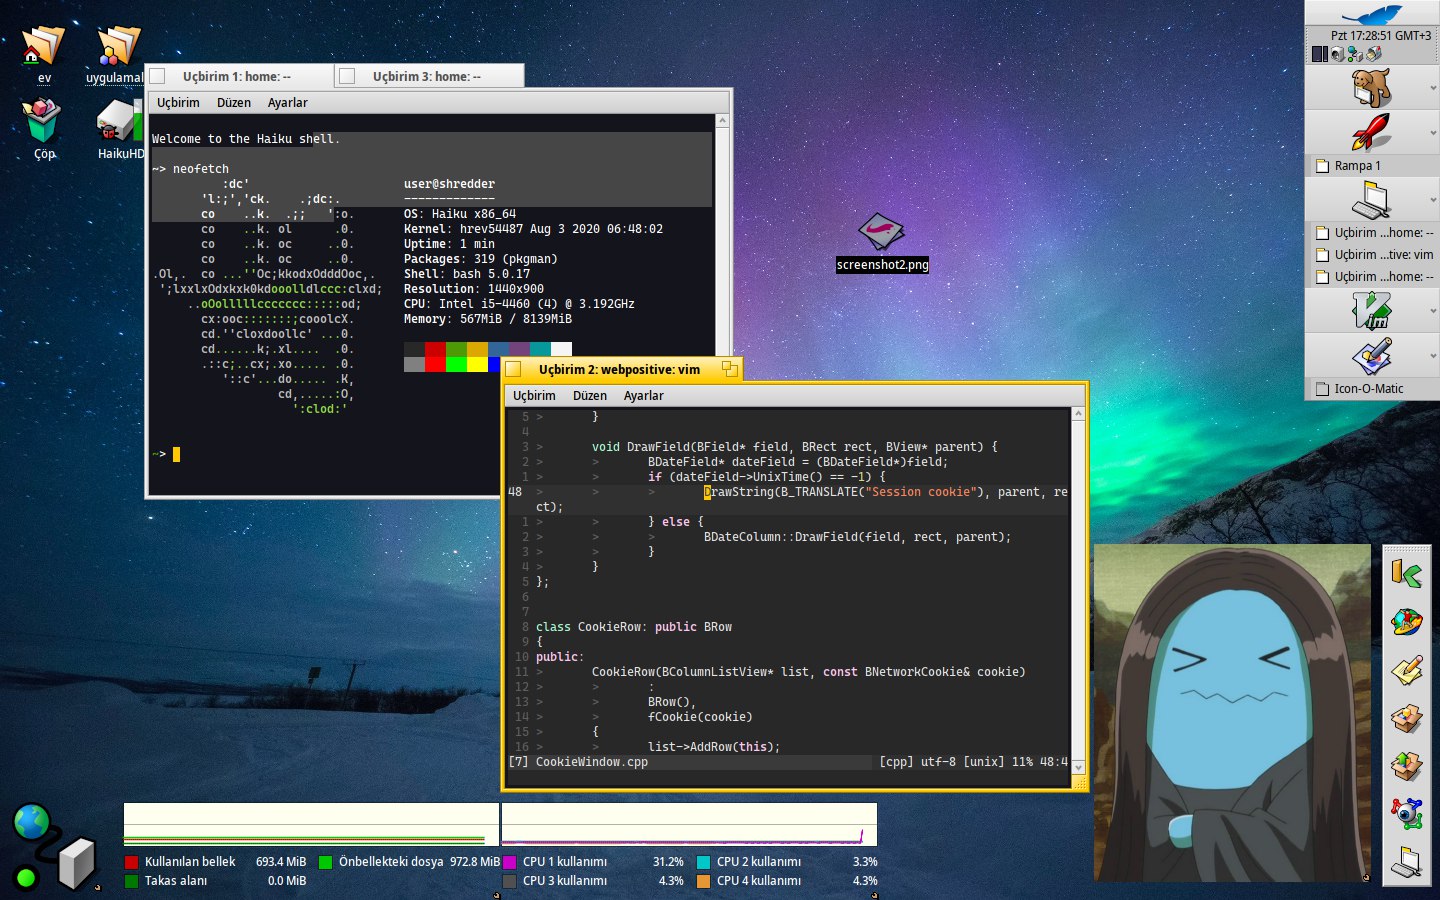Click the Tracker dog icon in Deskbar
The image size is (1440, 900).
tap(1371, 88)
